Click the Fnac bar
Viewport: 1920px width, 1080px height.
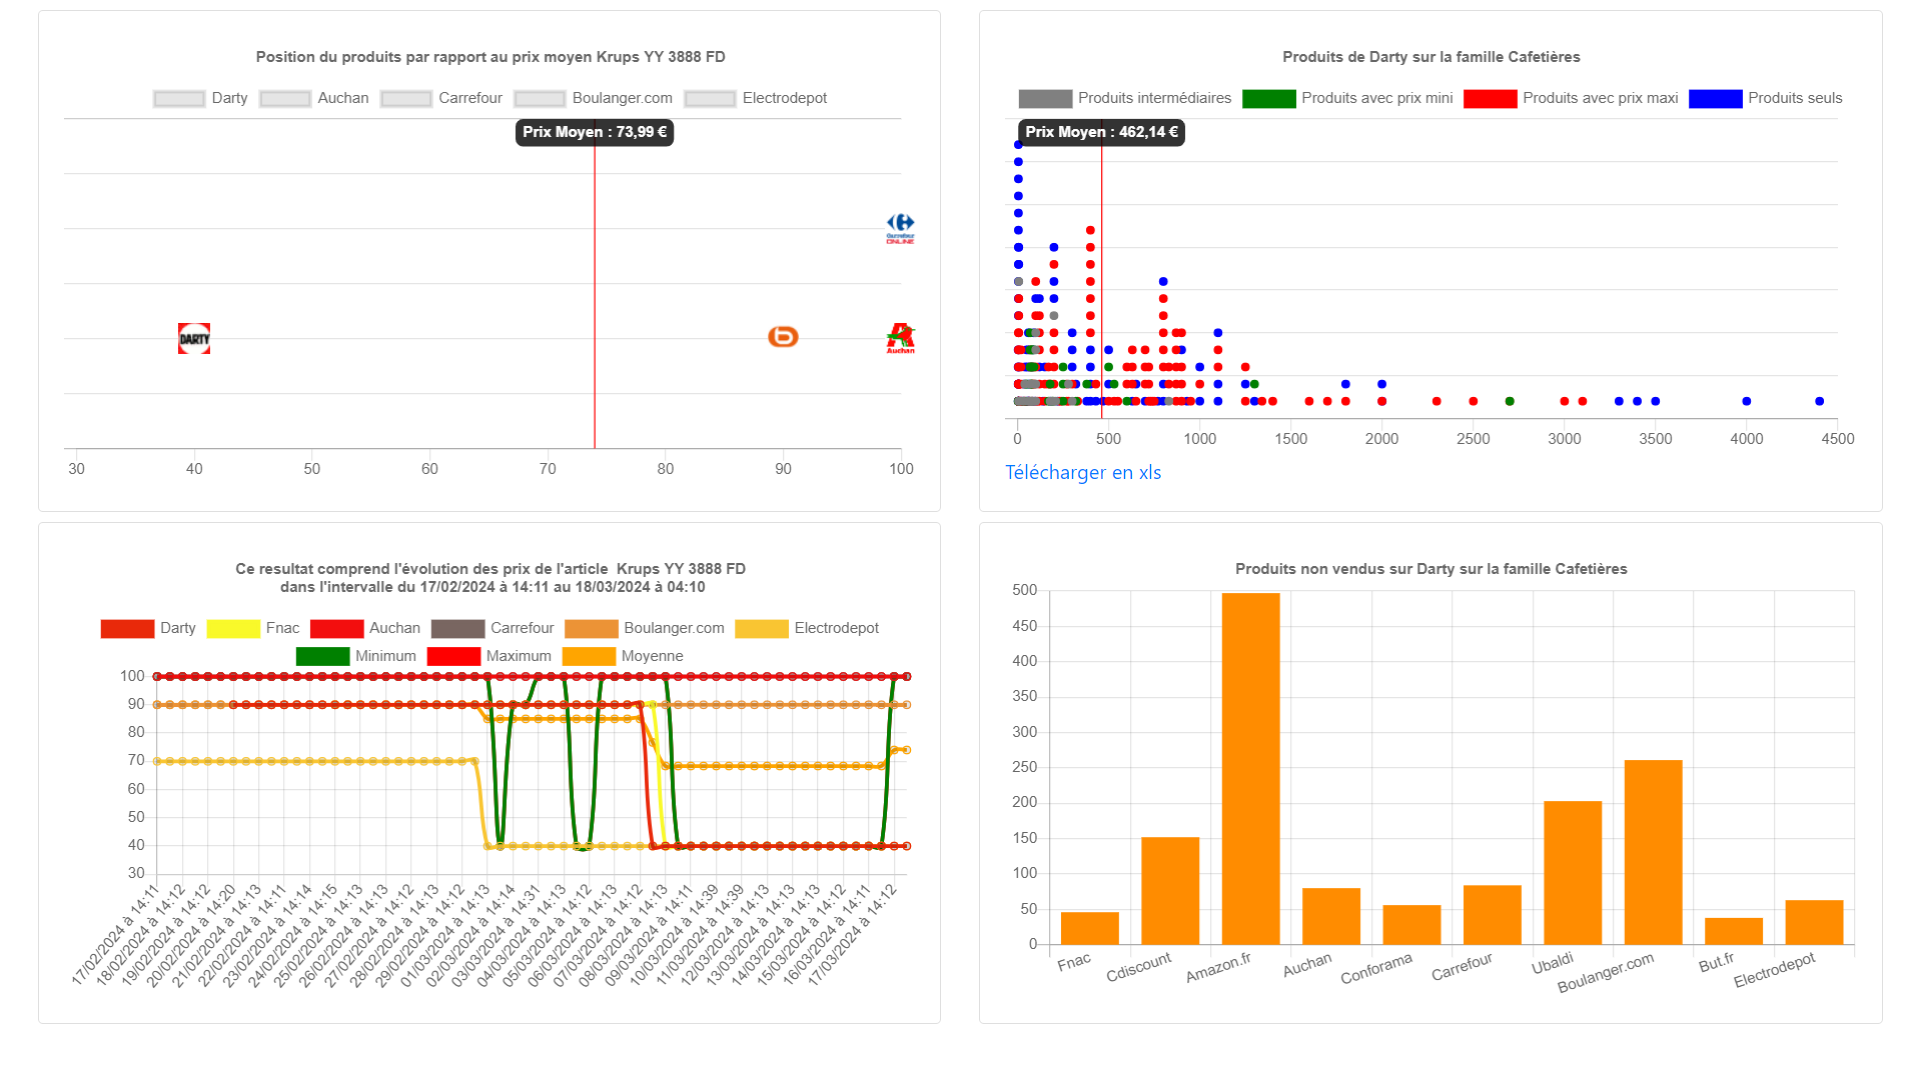(x=1090, y=928)
